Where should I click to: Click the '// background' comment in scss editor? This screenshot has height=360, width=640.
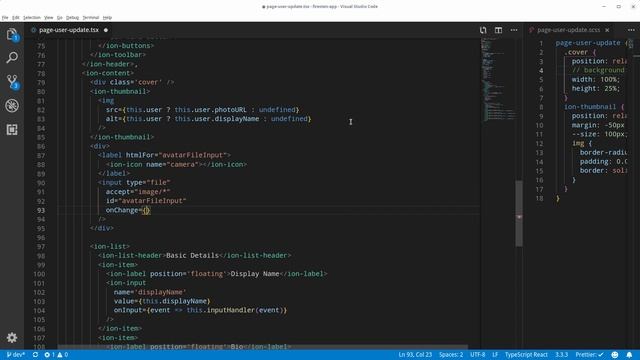click(598, 70)
